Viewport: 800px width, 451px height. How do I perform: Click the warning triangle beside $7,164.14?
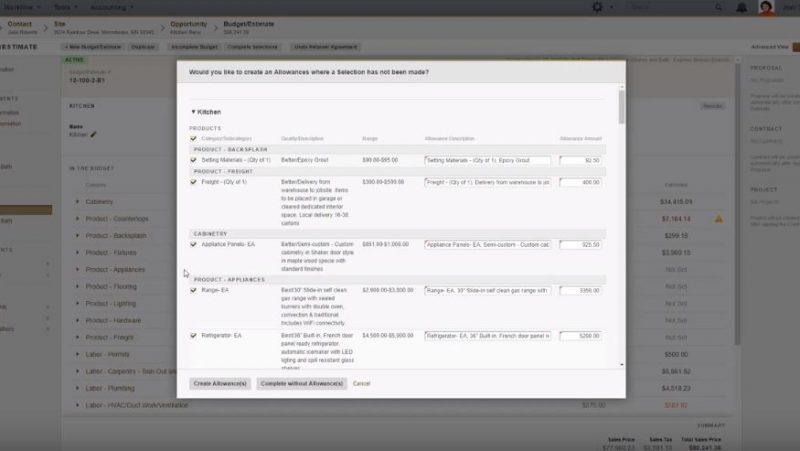(x=718, y=218)
